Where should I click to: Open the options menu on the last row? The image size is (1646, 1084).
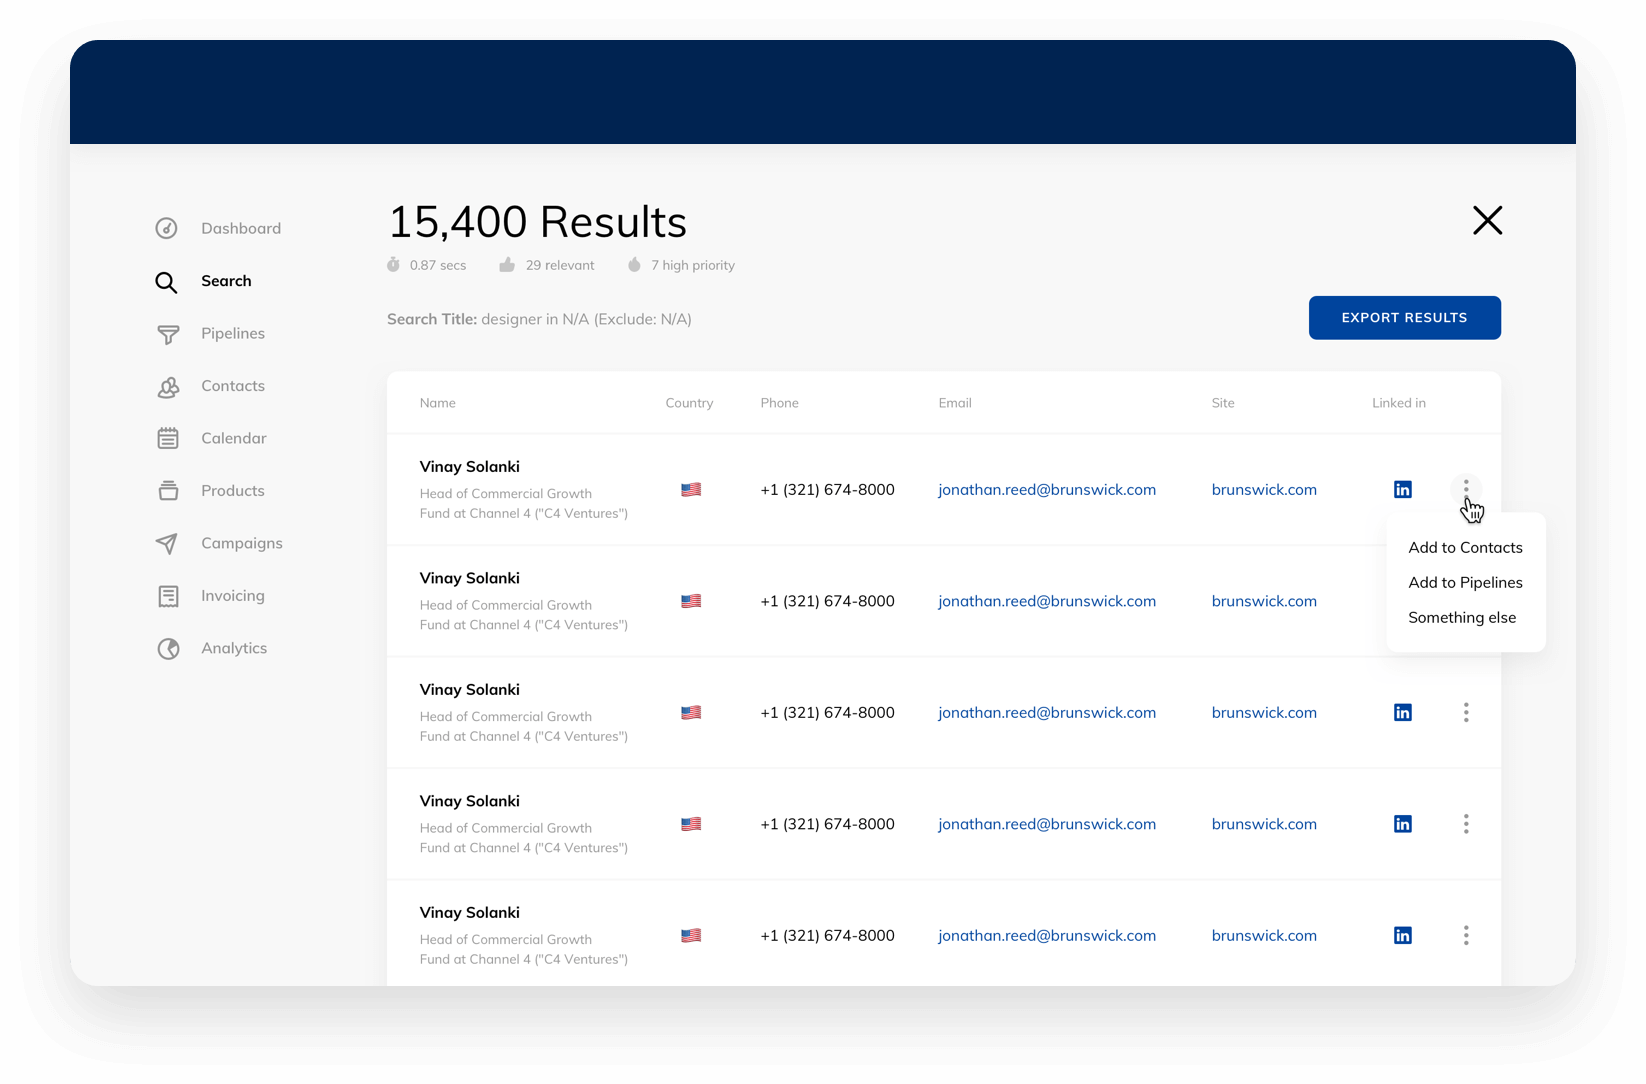click(1466, 935)
